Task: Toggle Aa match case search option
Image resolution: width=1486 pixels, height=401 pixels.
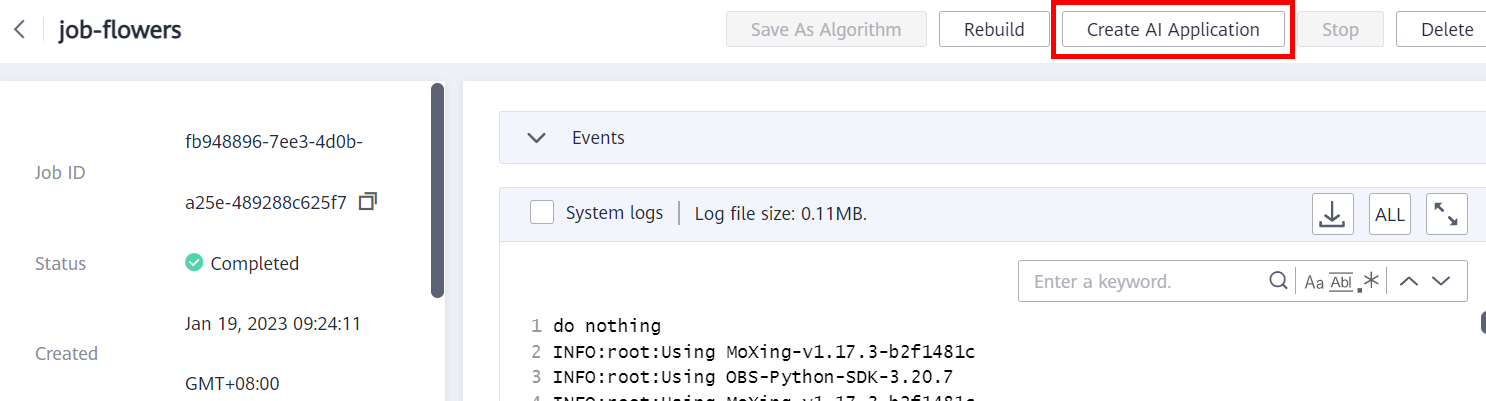Action: [1314, 282]
